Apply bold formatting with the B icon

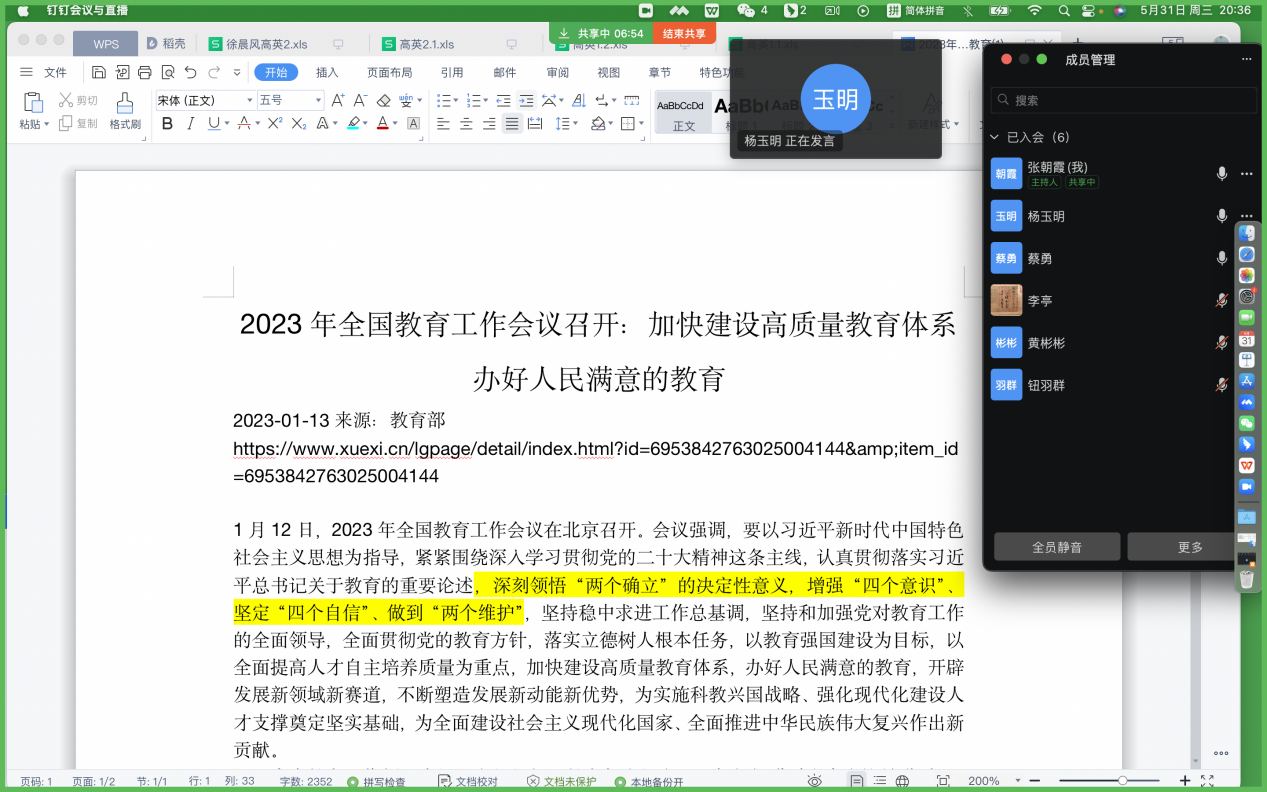pos(167,124)
